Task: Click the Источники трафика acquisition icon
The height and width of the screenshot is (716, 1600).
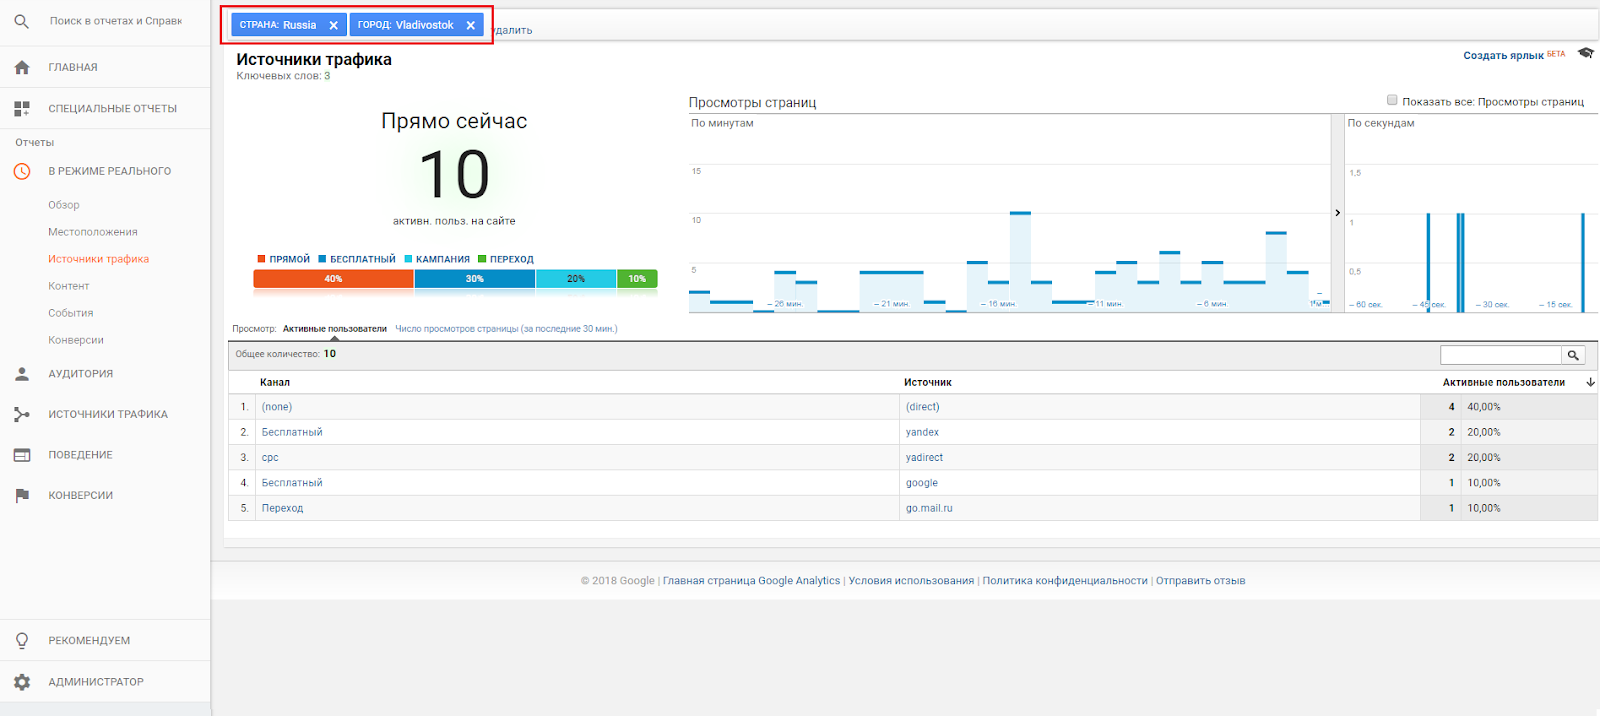Action: pos(22,414)
